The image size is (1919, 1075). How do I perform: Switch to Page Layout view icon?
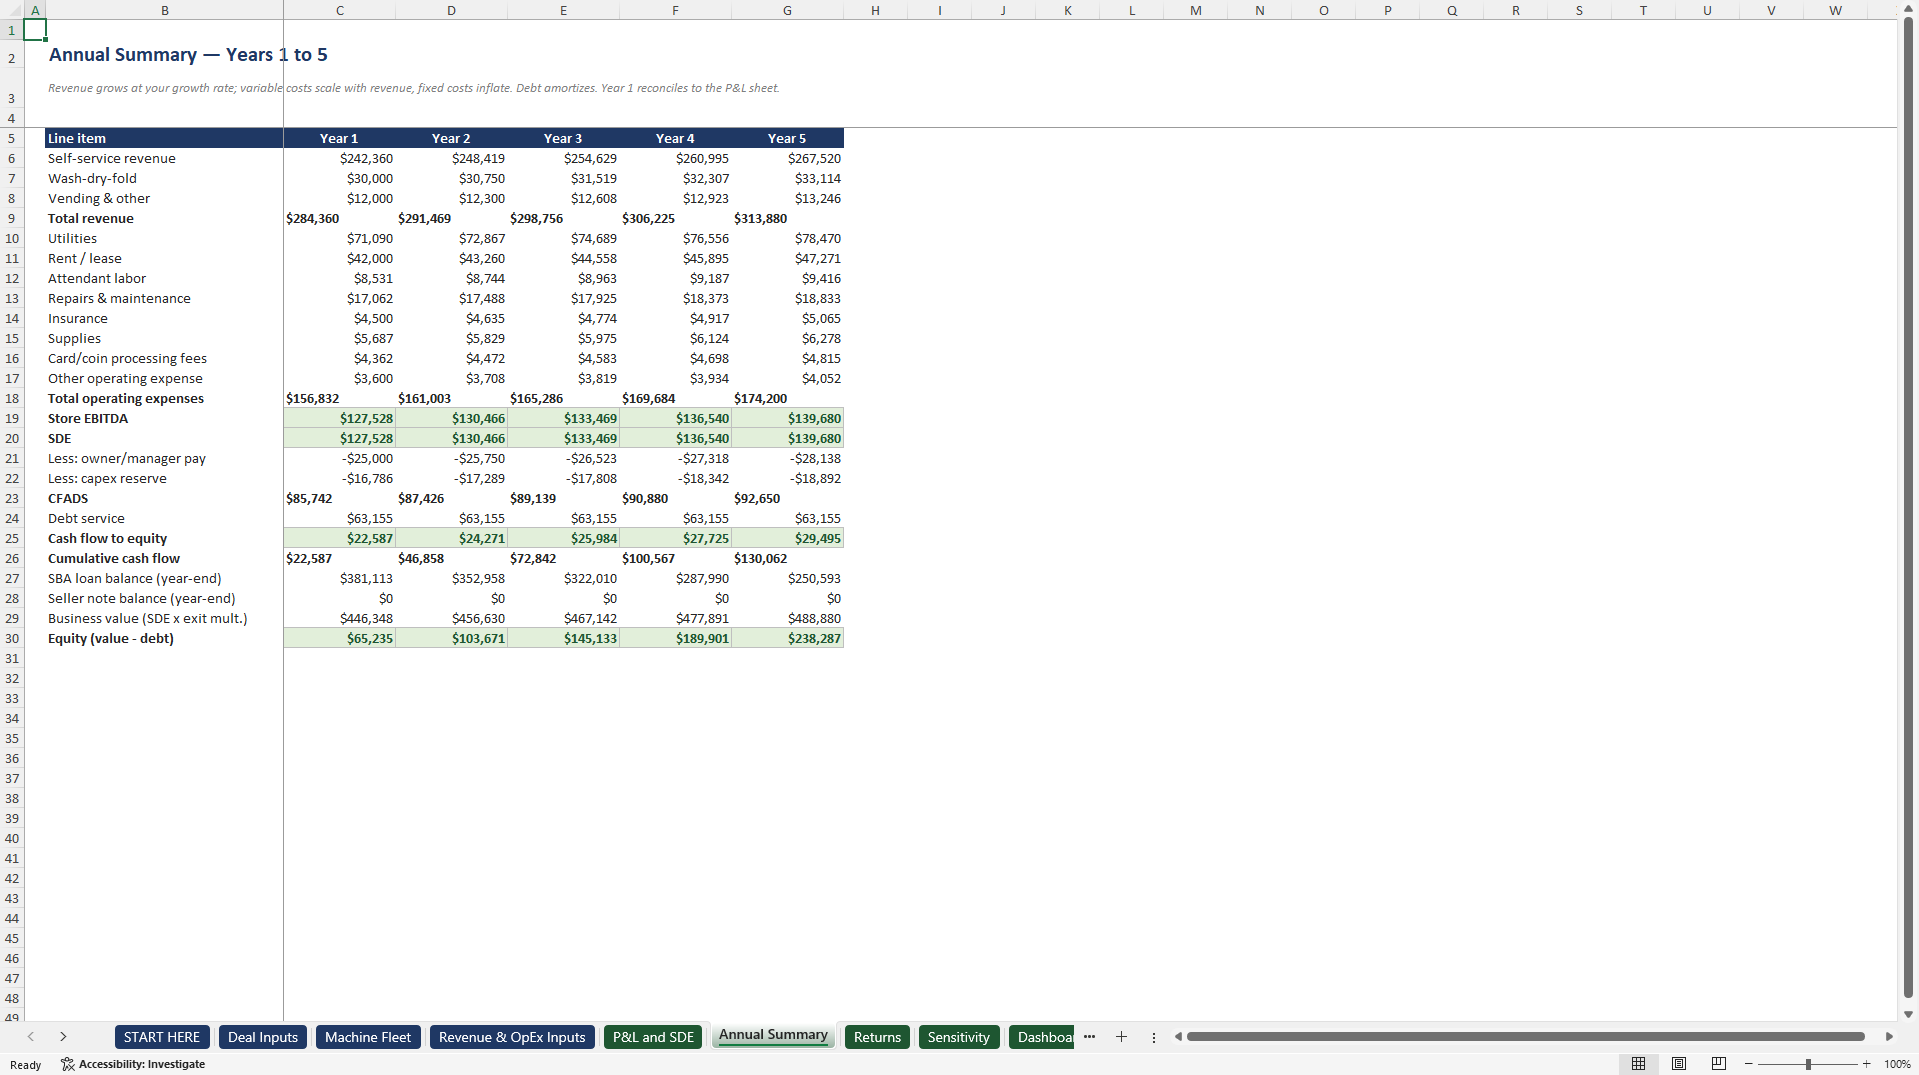pos(1679,1064)
